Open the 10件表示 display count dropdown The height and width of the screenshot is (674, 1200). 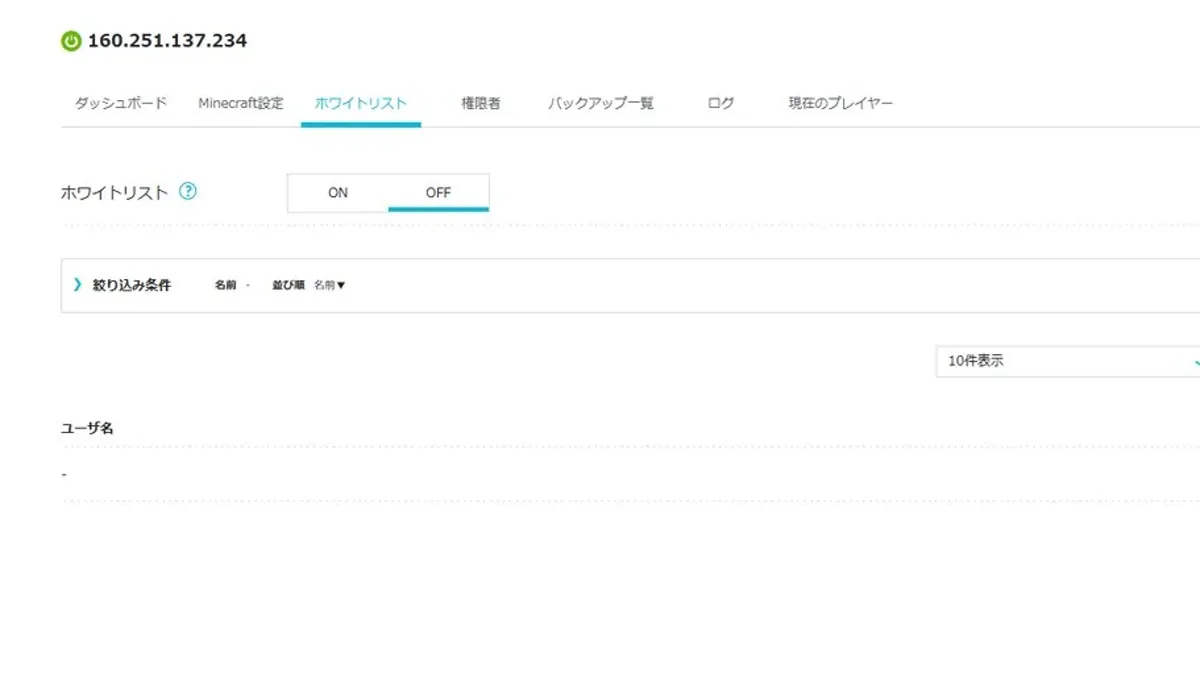pyautogui.click(x=1060, y=361)
